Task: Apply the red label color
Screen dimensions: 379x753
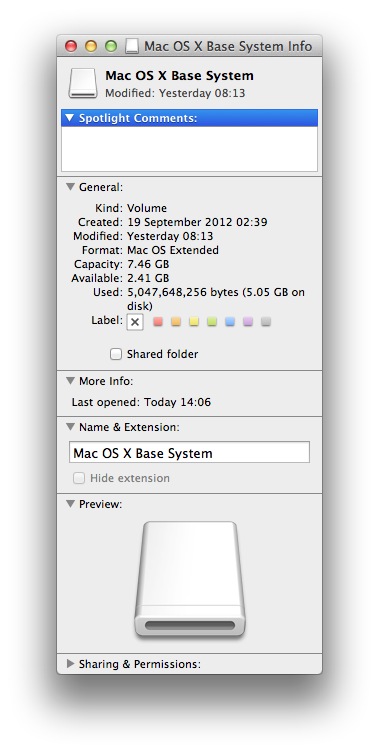Action: pyautogui.click(x=158, y=321)
